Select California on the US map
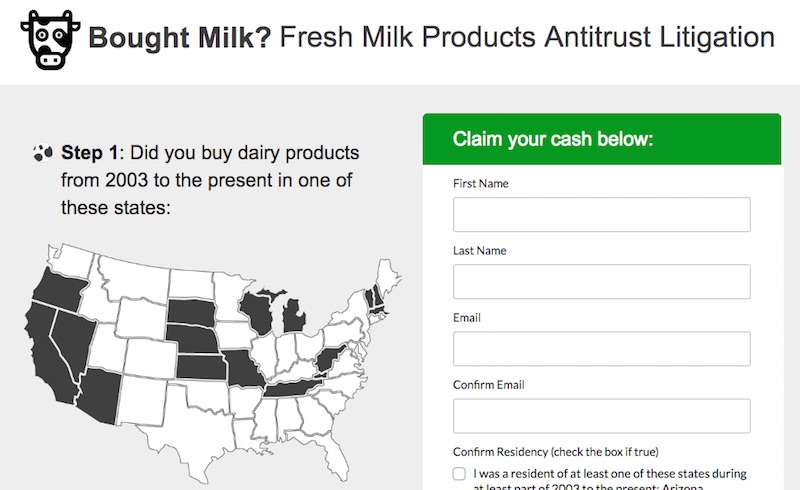This screenshot has height=490, width=800. tap(46, 352)
